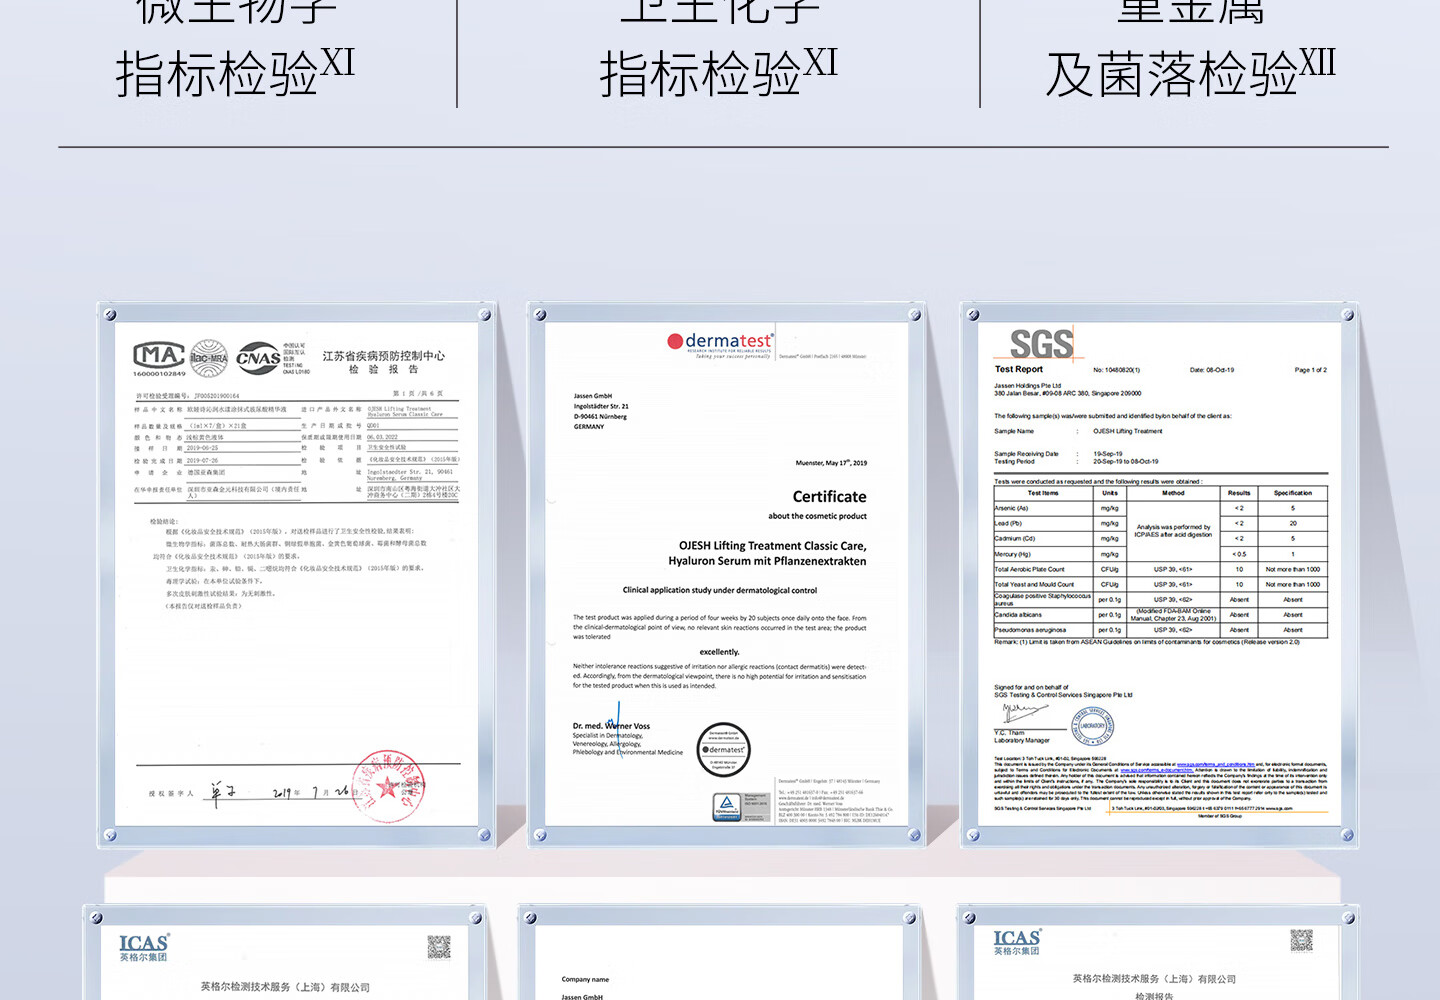Click the bold "Certificate" heading
Viewport: 1440px width, 1000px height.
pyautogui.click(x=829, y=497)
